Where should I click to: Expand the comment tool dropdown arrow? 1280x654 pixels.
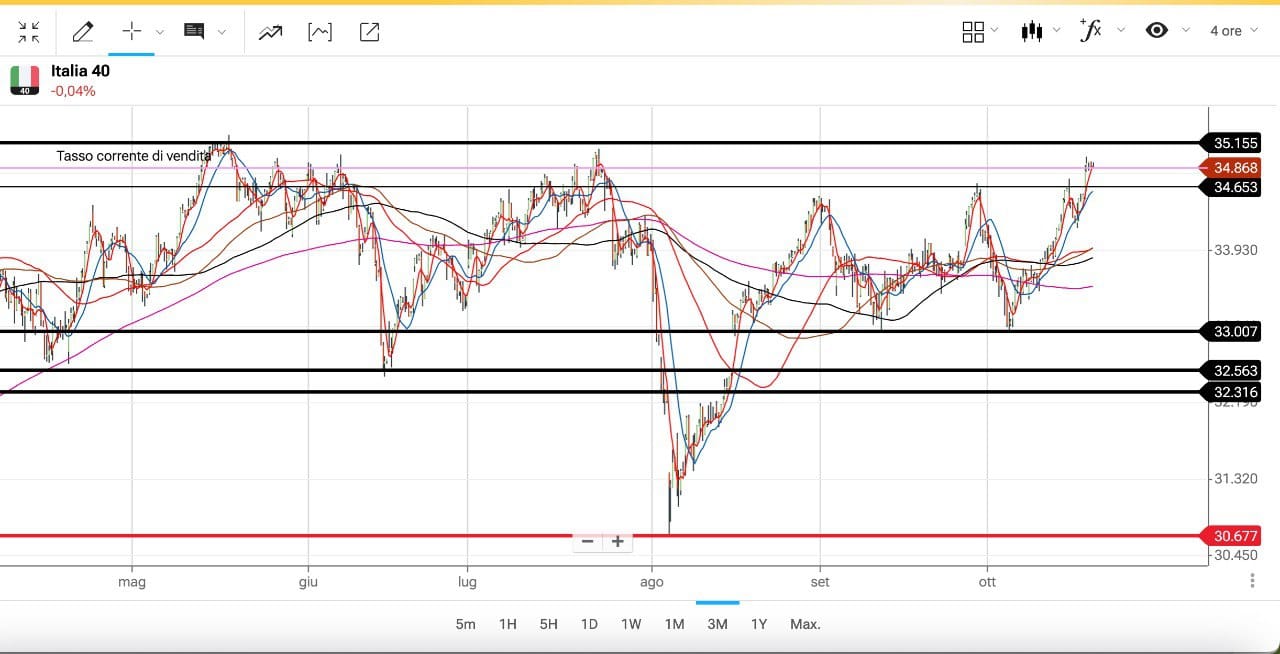(222, 32)
